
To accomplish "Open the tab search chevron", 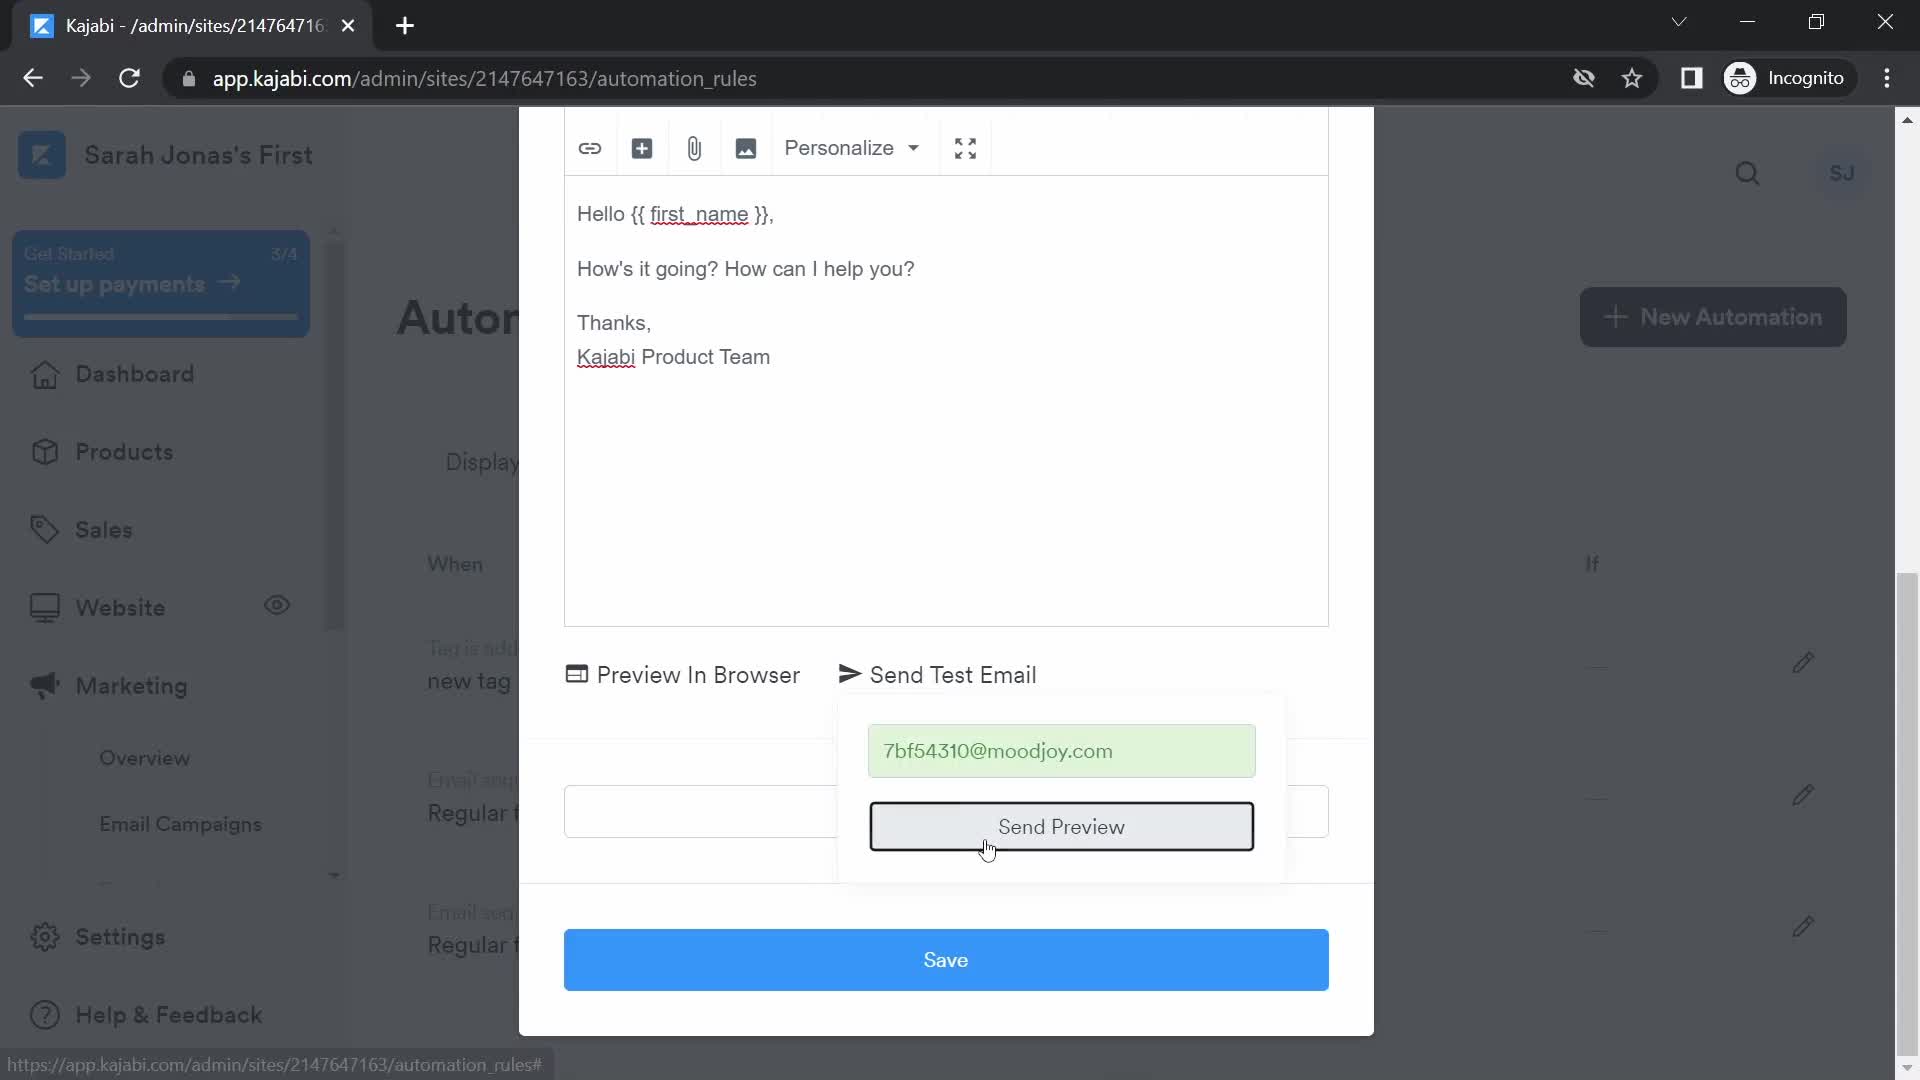I will (x=1679, y=22).
